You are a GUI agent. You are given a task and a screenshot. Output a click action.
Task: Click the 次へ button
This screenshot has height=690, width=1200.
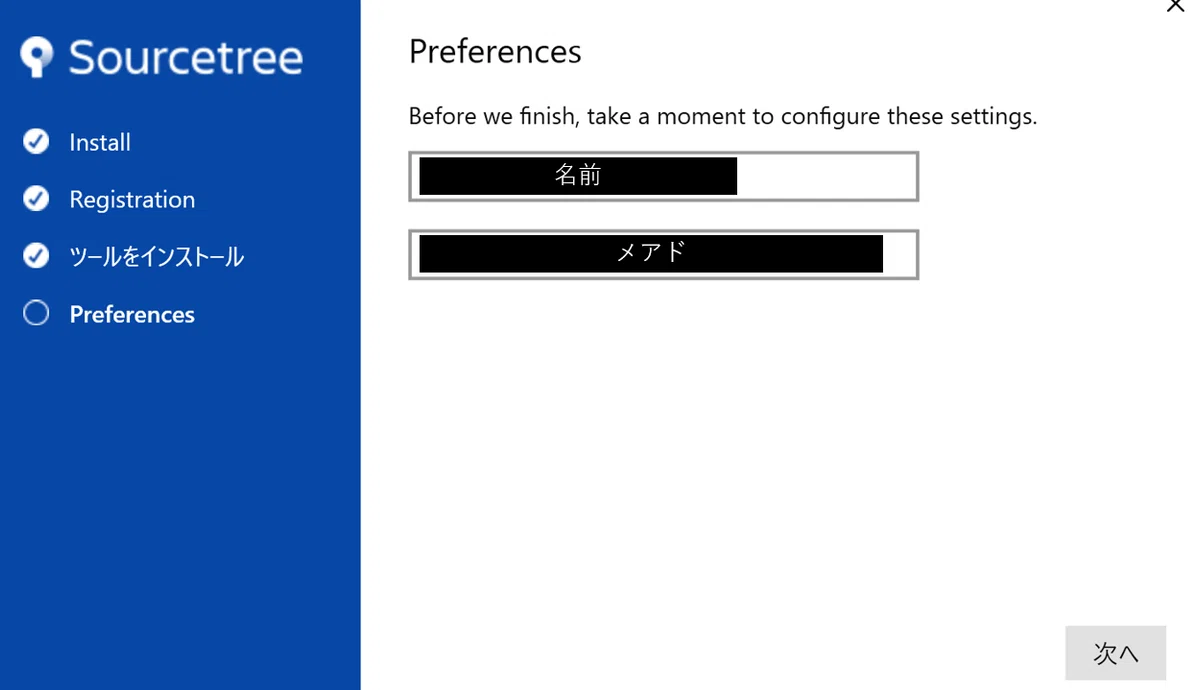[x=1116, y=653]
